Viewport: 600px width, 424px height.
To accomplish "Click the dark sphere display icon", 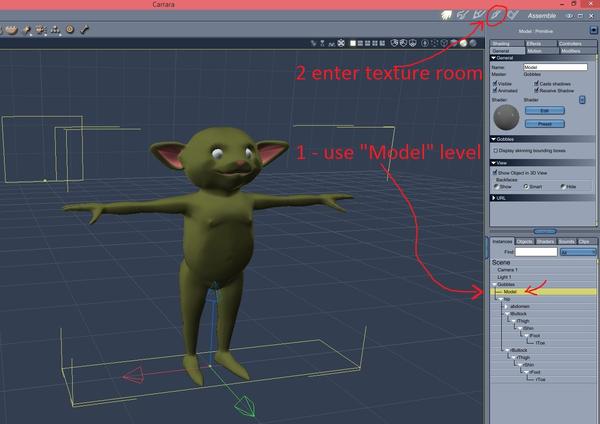I will click(x=473, y=43).
